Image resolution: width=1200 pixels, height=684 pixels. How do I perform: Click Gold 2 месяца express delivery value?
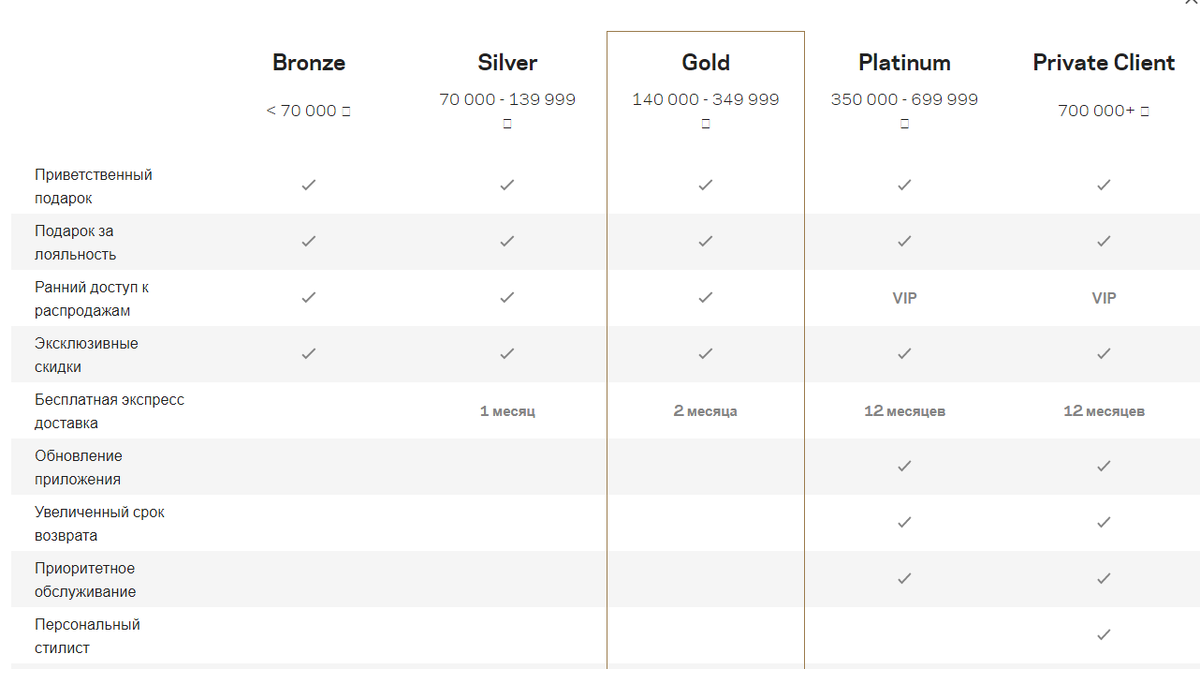click(705, 411)
